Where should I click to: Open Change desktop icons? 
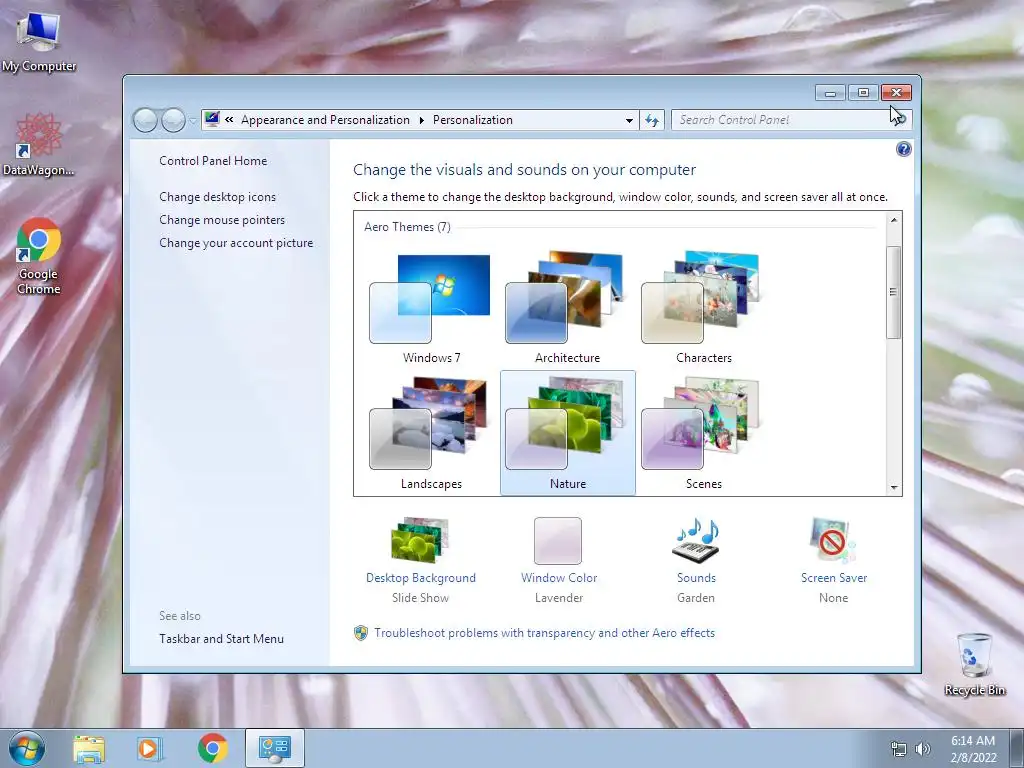(217, 197)
